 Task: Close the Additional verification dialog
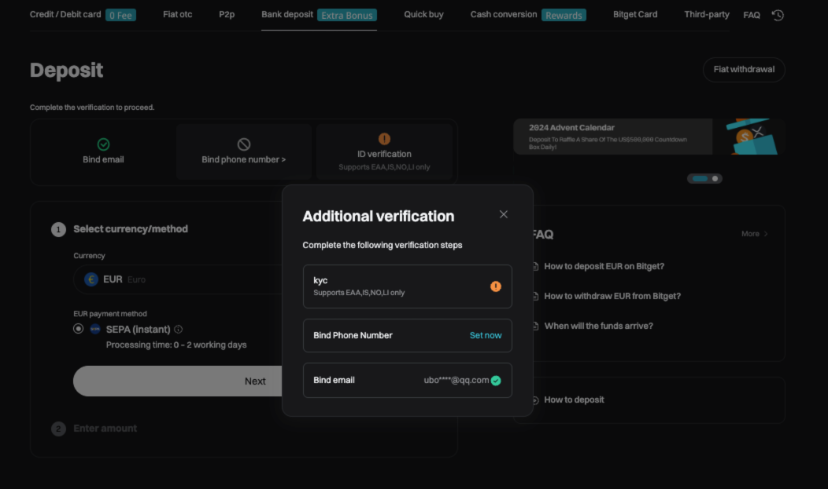503,214
